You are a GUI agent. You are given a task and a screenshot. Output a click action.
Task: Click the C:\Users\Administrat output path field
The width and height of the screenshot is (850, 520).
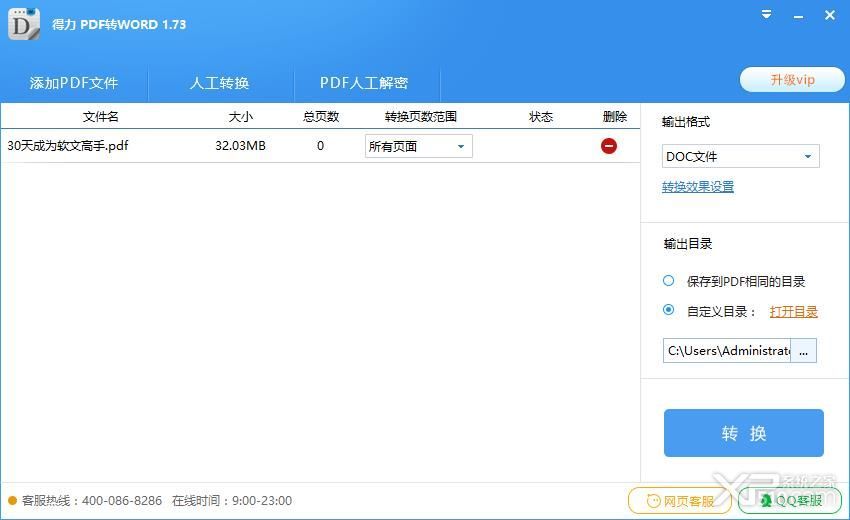pos(727,351)
